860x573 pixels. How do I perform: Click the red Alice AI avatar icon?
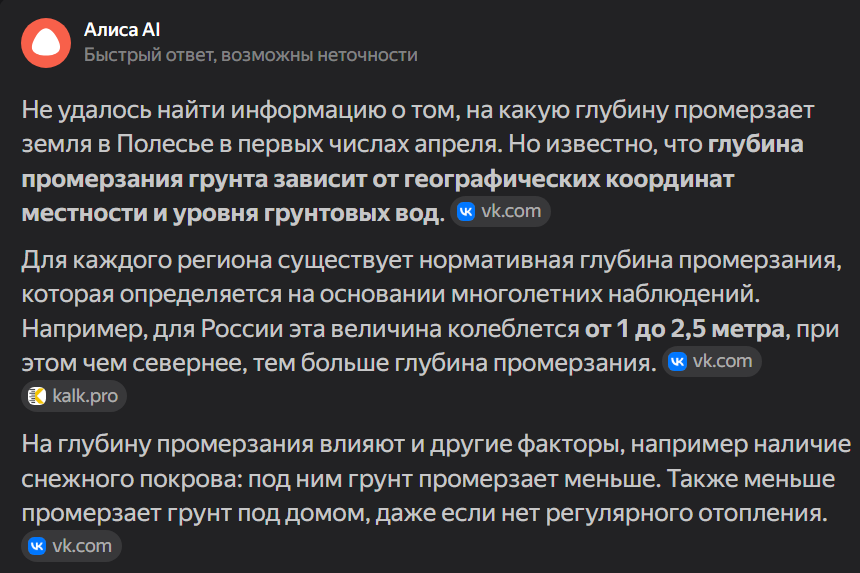click(46, 42)
